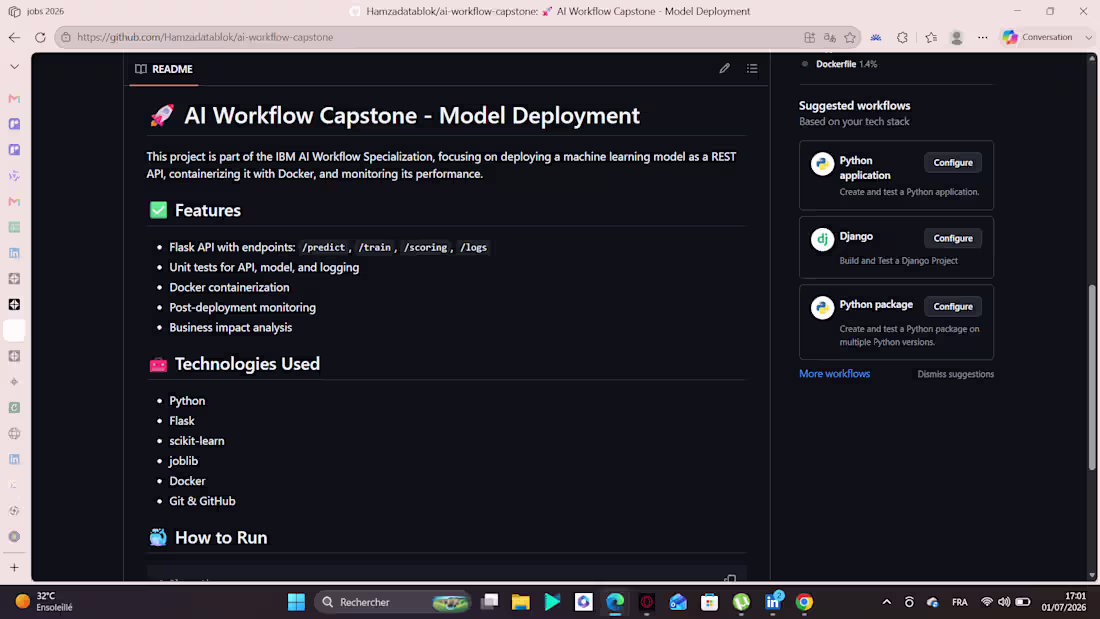
Task: Add a new tab with plus icon
Action: [15, 567]
